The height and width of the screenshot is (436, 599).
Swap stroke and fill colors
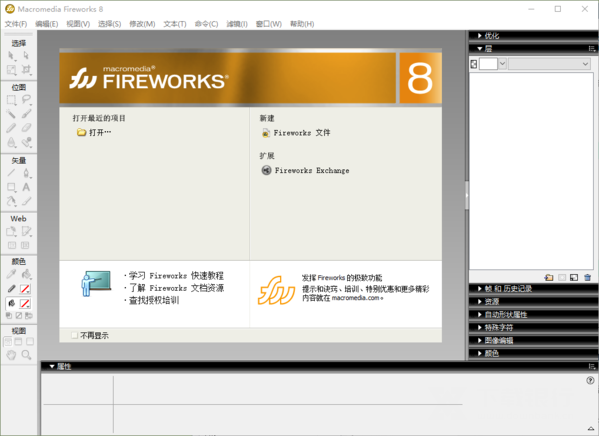coord(29,316)
